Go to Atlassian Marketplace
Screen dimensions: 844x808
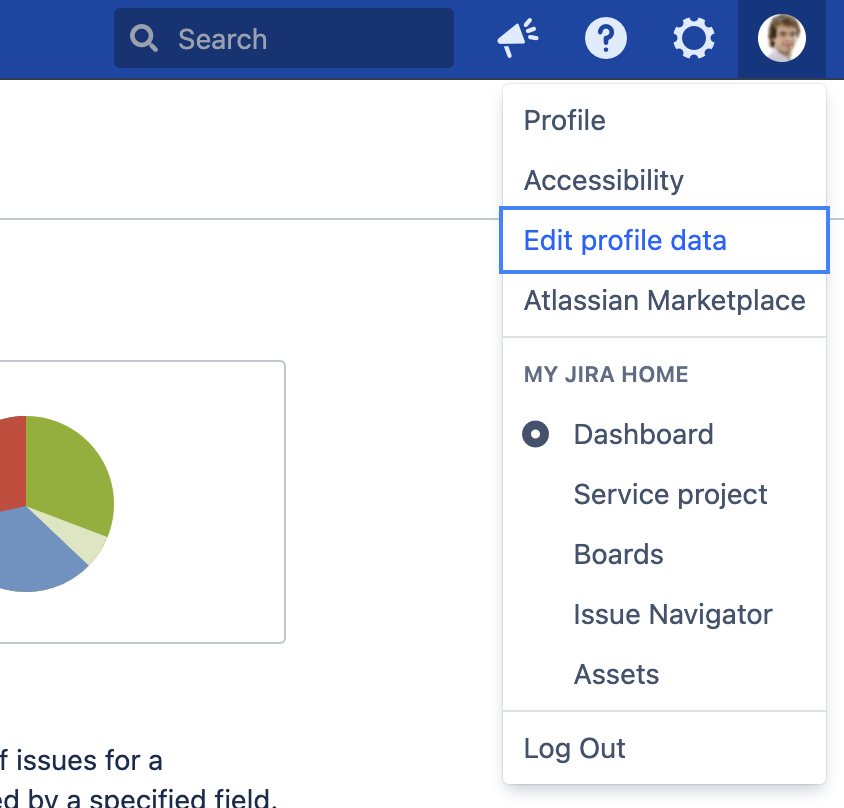pyautogui.click(x=664, y=301)
